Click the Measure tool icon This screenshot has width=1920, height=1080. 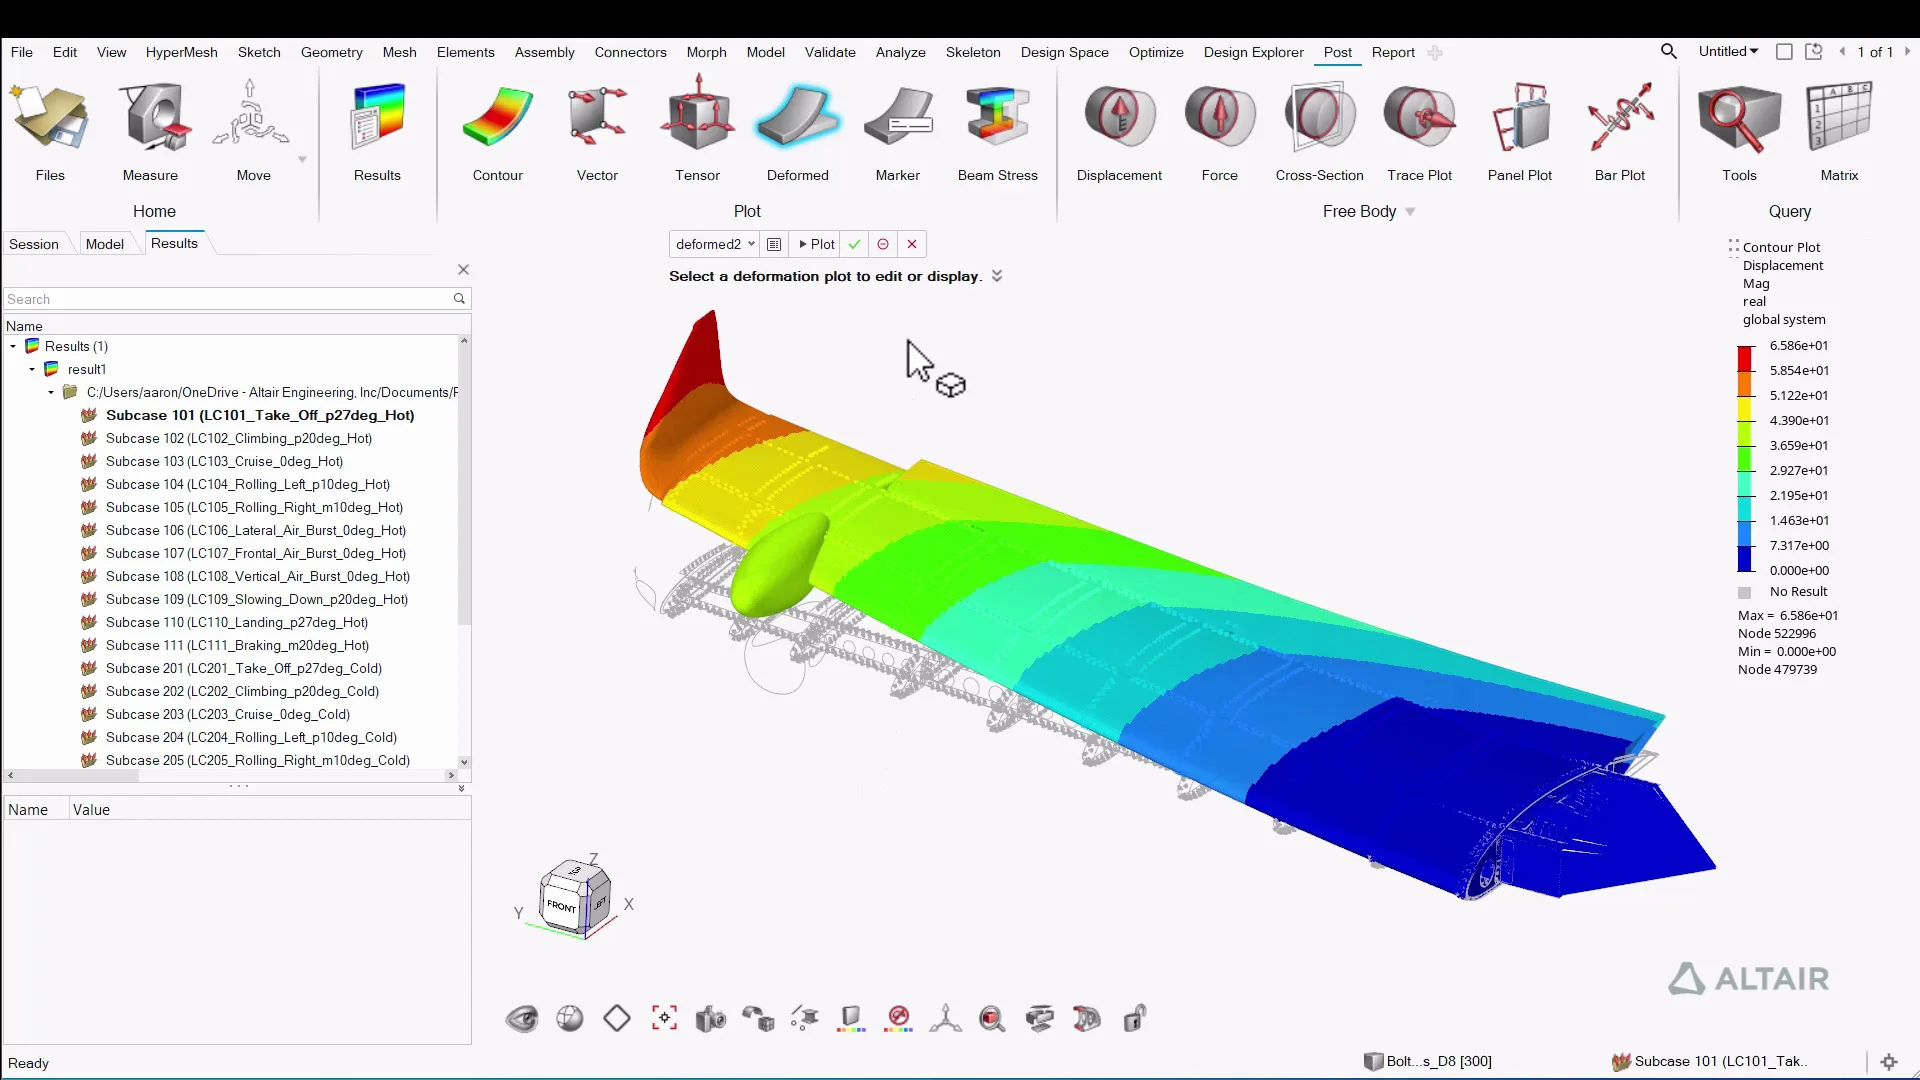point(150,118)
